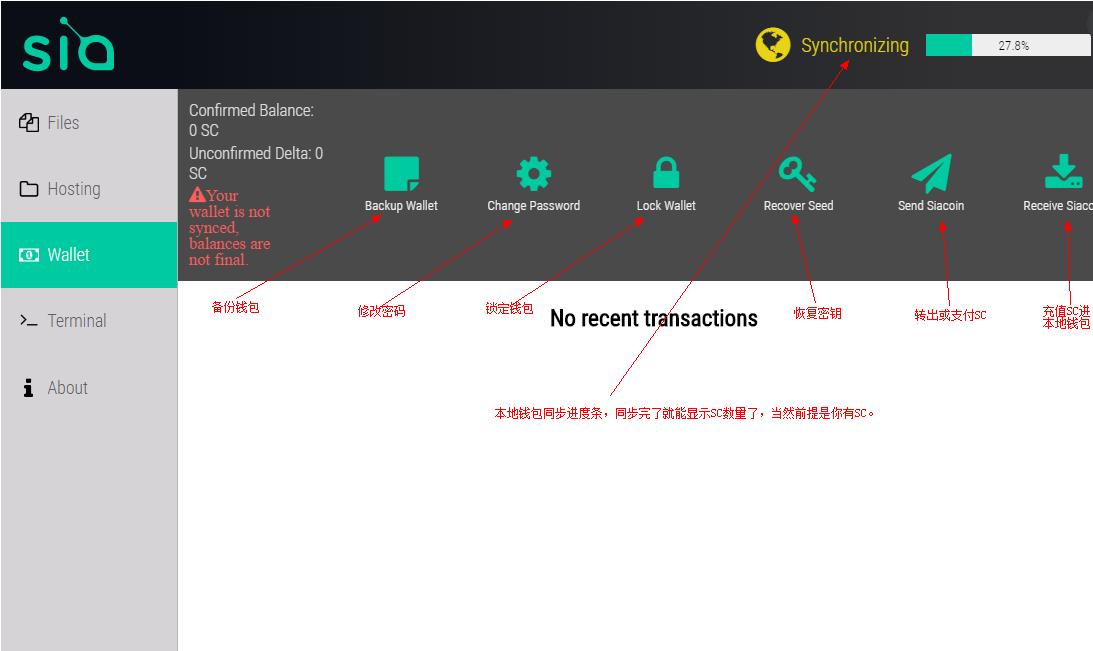1093x651 pixels.
Task: Select the Terminal sidebar icon
Action: pos(28,320)
